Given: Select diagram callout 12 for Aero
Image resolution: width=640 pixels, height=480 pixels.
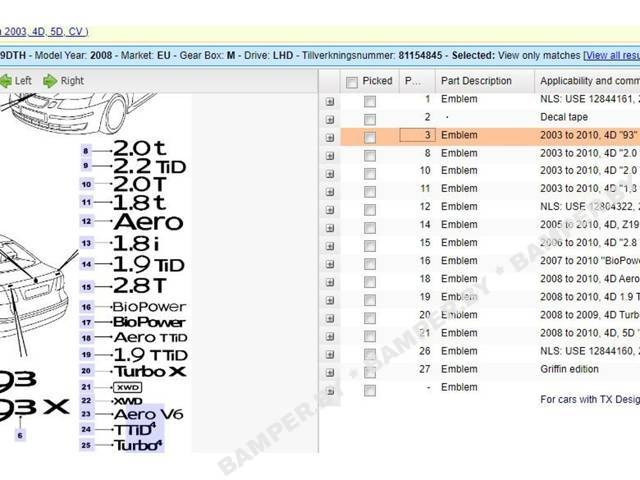Looking at the screenshot, I should (x=87, y=222).
